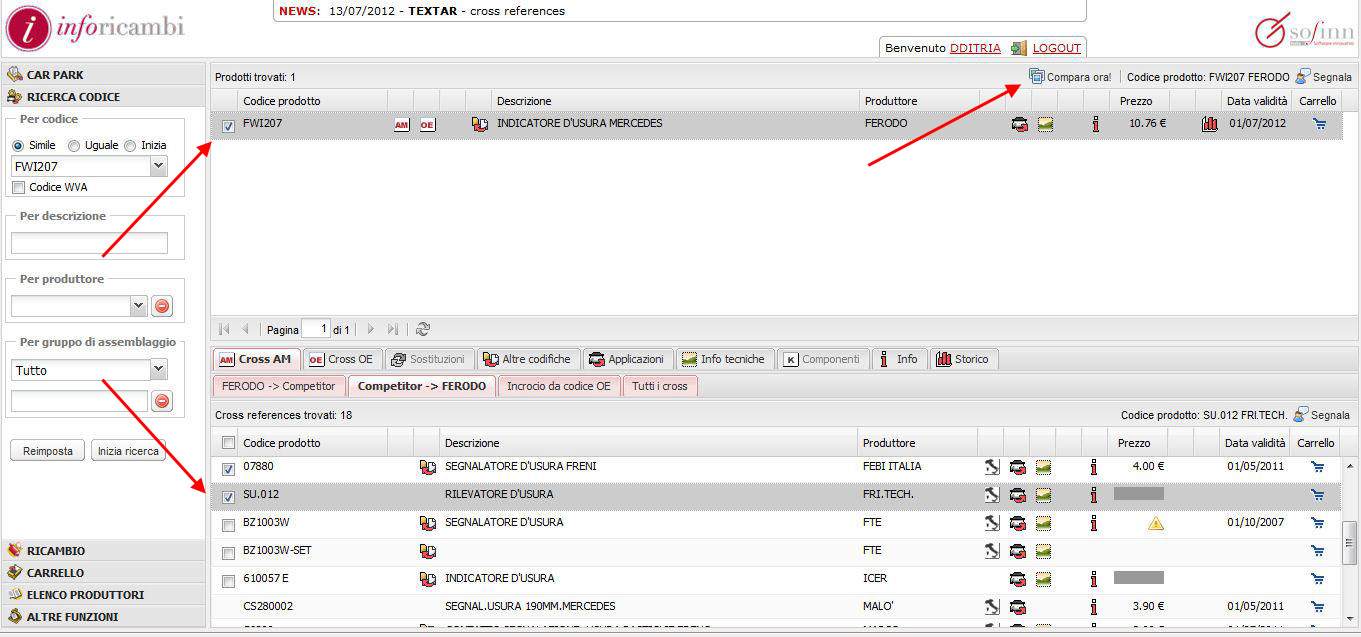The height and width of the screenshot is (637, 1361).
Task: Expand the RICAMBIO sidebar section
Action: tap(103, 551)
